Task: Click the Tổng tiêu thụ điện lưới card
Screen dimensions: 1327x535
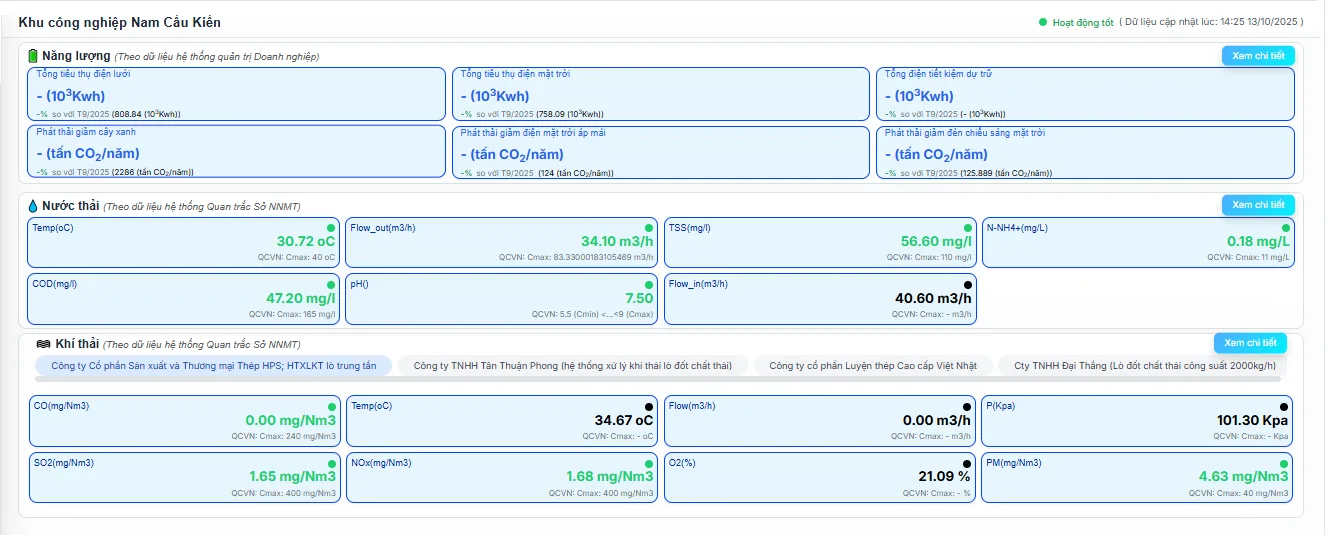Action: [236, 95]
